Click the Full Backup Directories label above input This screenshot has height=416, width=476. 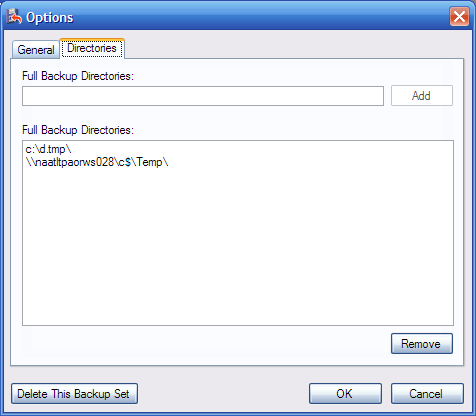pyautogui.click(x=78, y=76)
